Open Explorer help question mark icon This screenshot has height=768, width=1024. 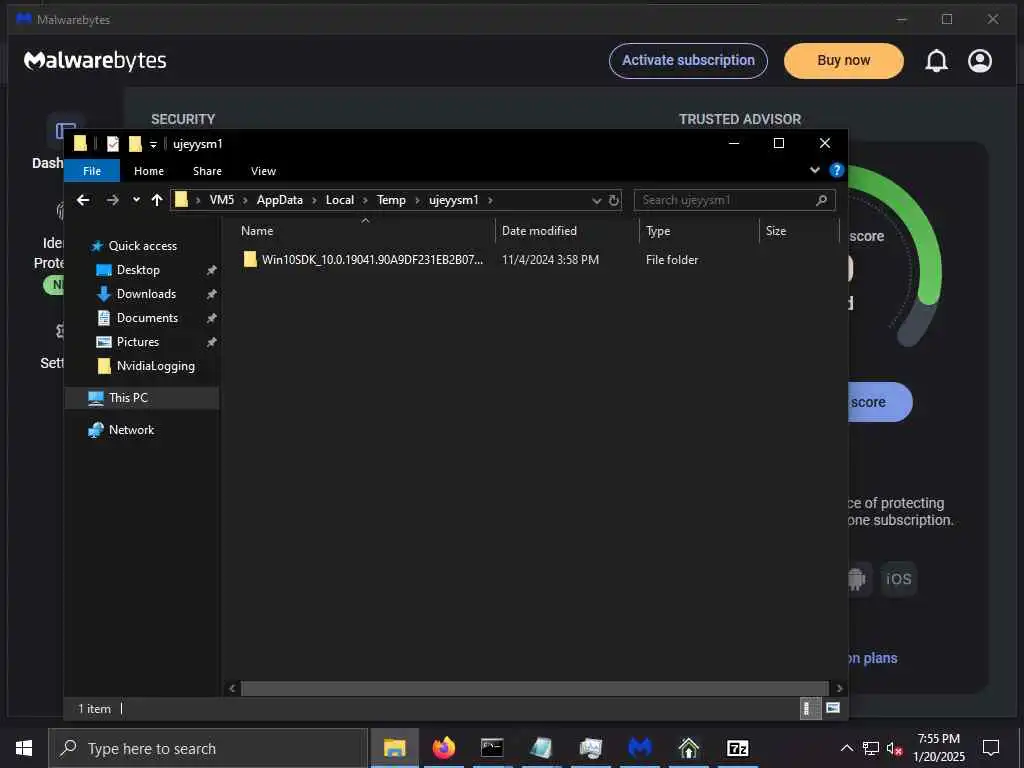[x=836, y=170]
